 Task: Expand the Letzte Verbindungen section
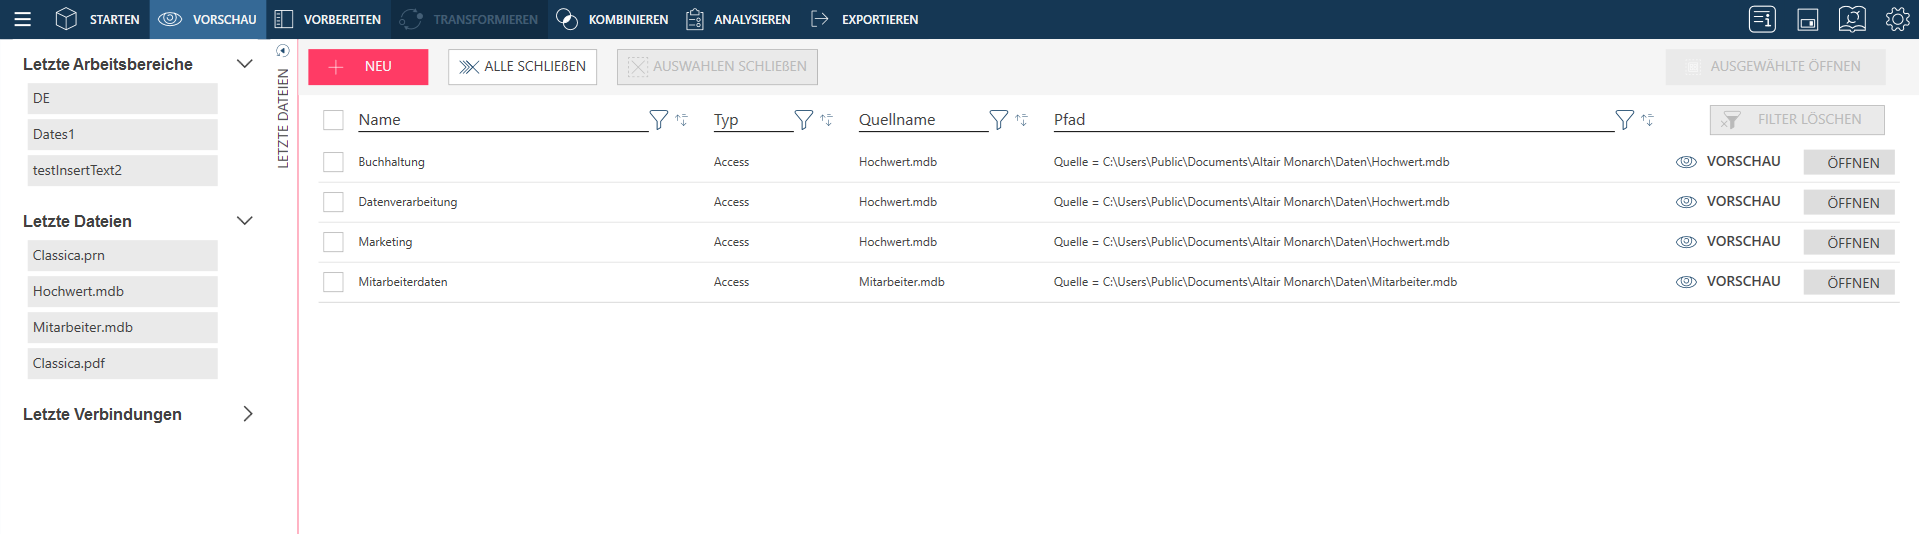247,414
